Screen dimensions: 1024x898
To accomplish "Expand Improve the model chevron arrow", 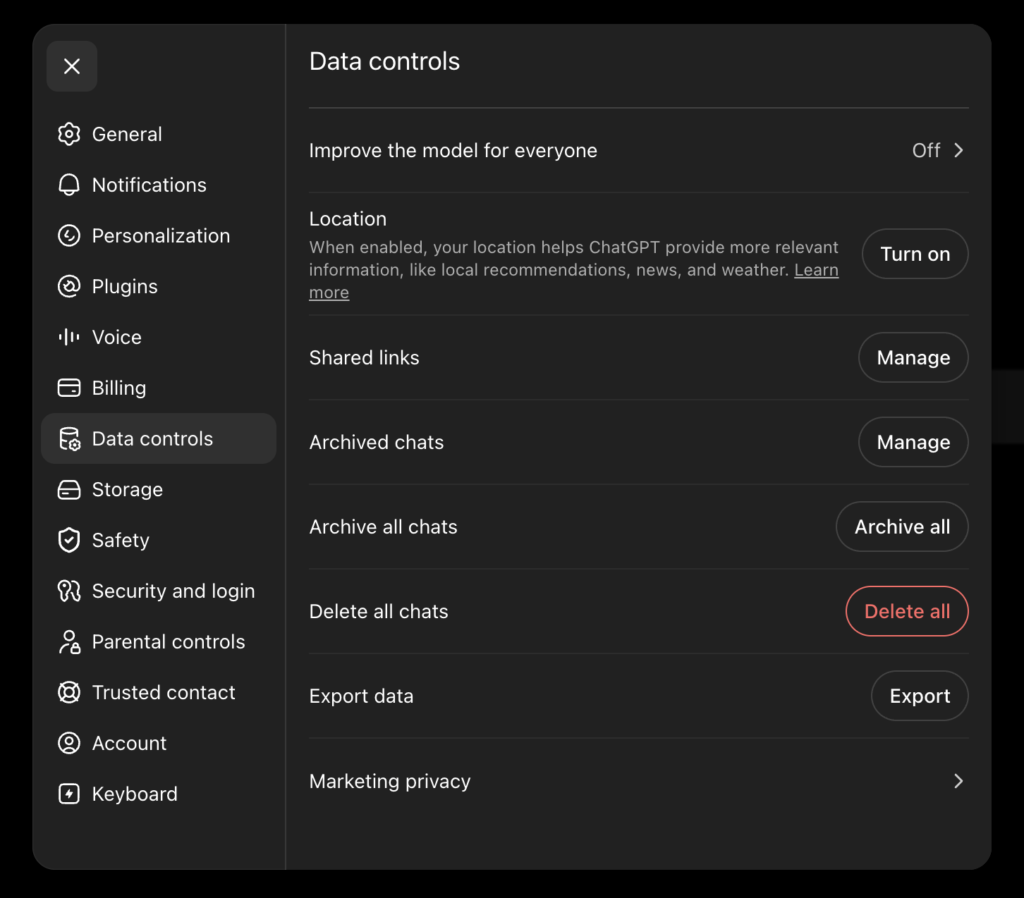I will [x=958, y=150].
